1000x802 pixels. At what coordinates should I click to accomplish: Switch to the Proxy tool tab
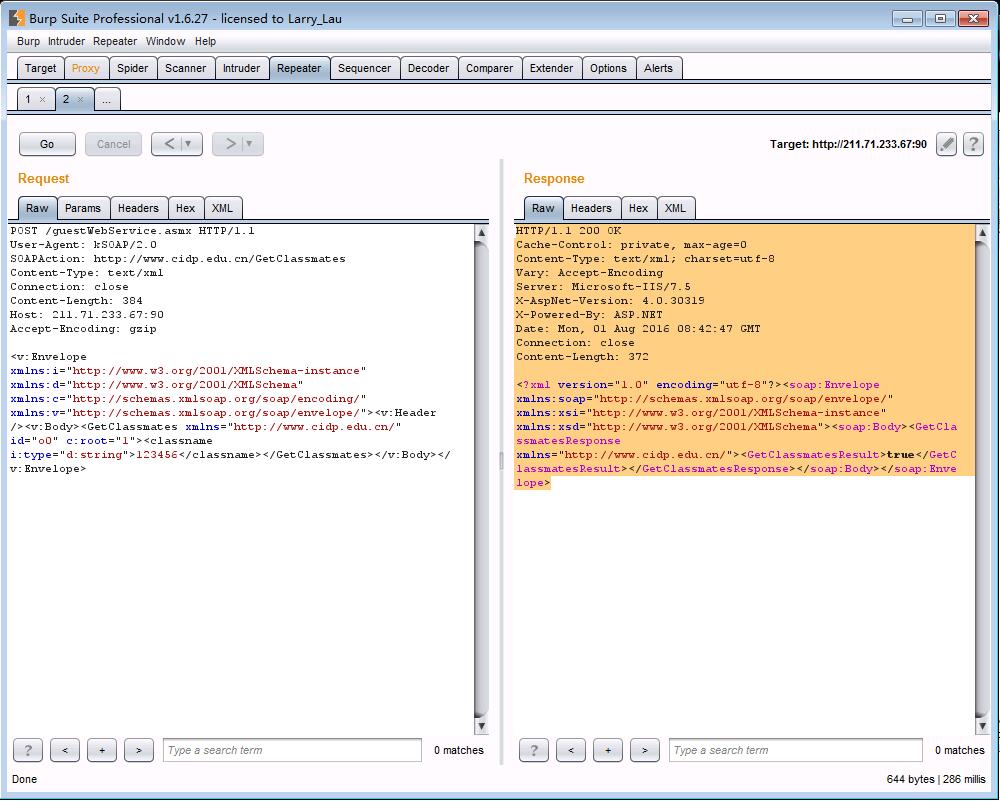pos(85,68)
